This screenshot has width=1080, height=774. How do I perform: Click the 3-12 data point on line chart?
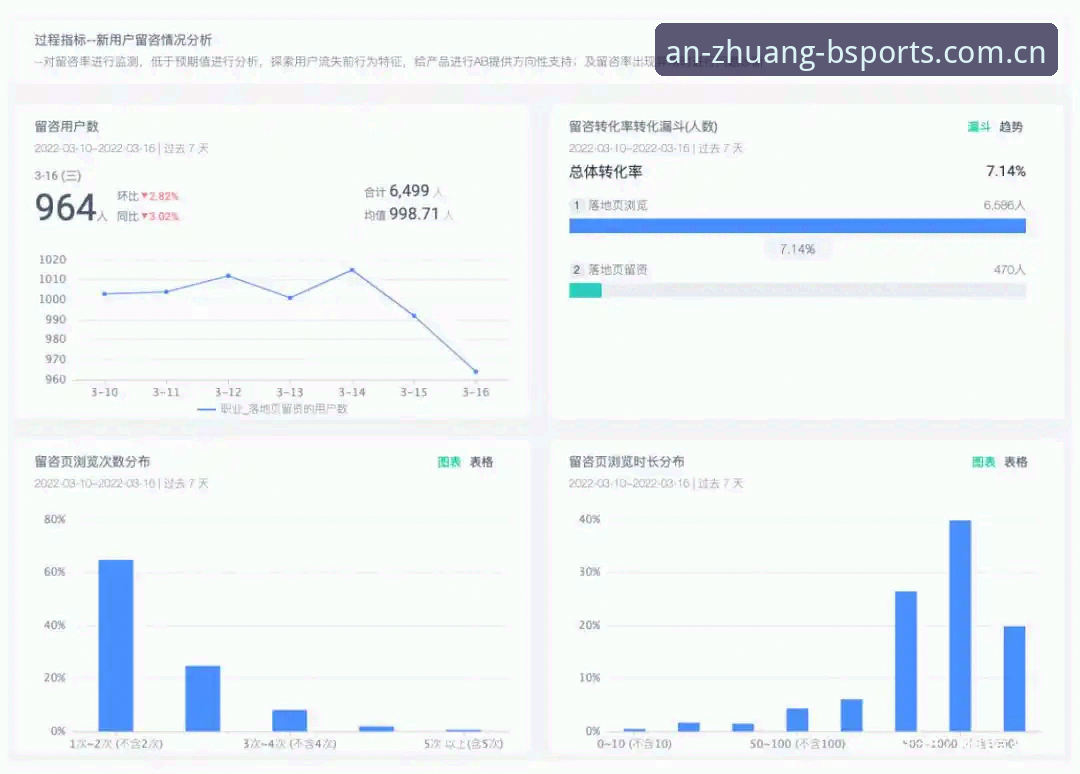(x=228, y=276)
